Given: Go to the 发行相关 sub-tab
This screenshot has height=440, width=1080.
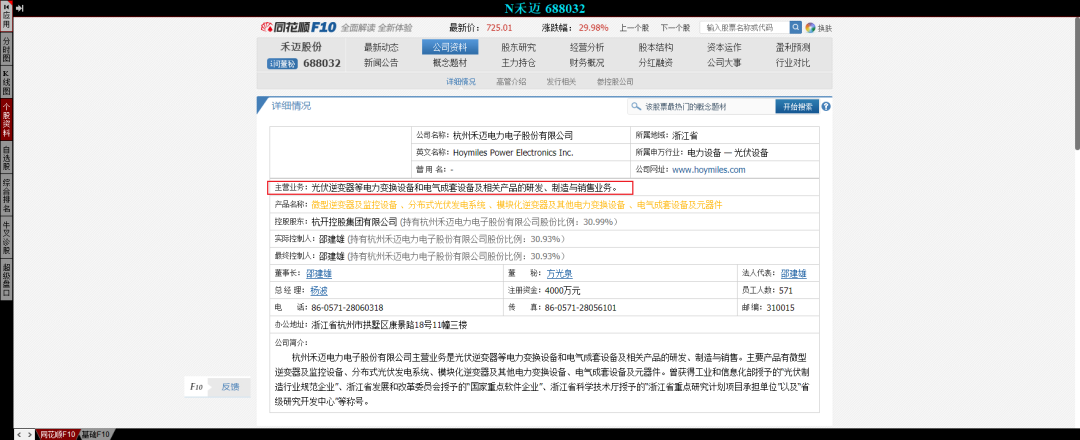Looking at the screenshot, I should 561,81.
